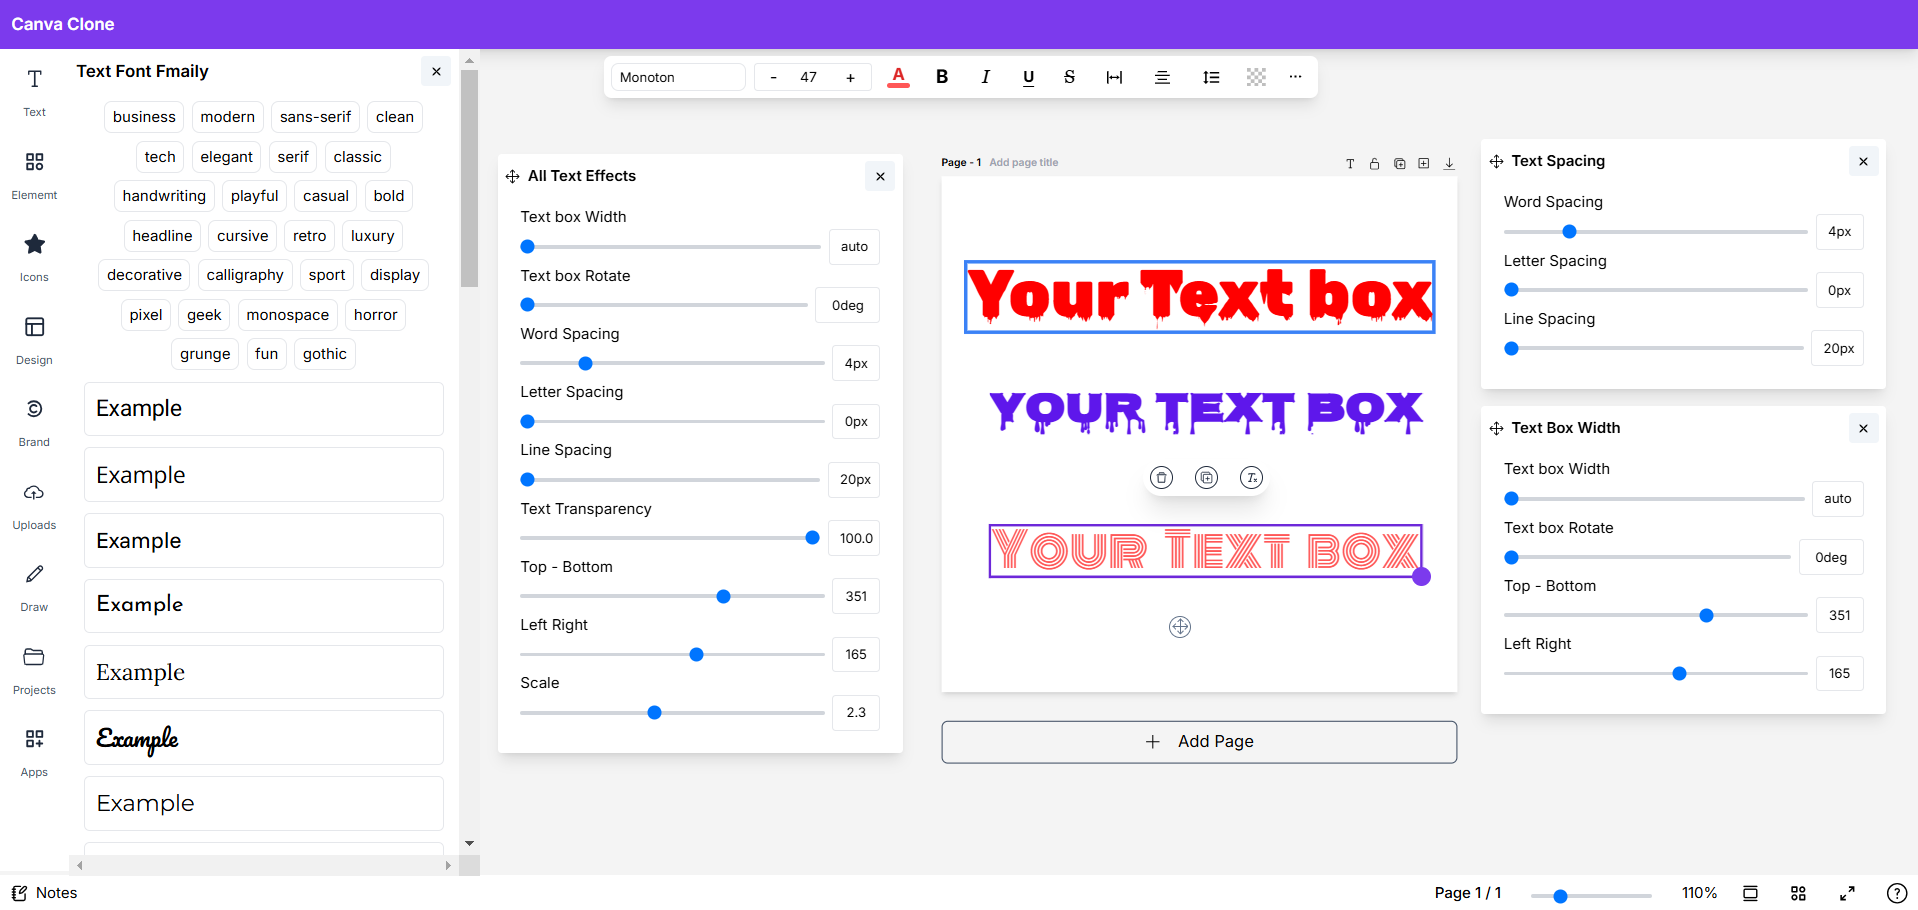Open the text alignment options
Viewport: 1918px width, 910px height.
1162,77
